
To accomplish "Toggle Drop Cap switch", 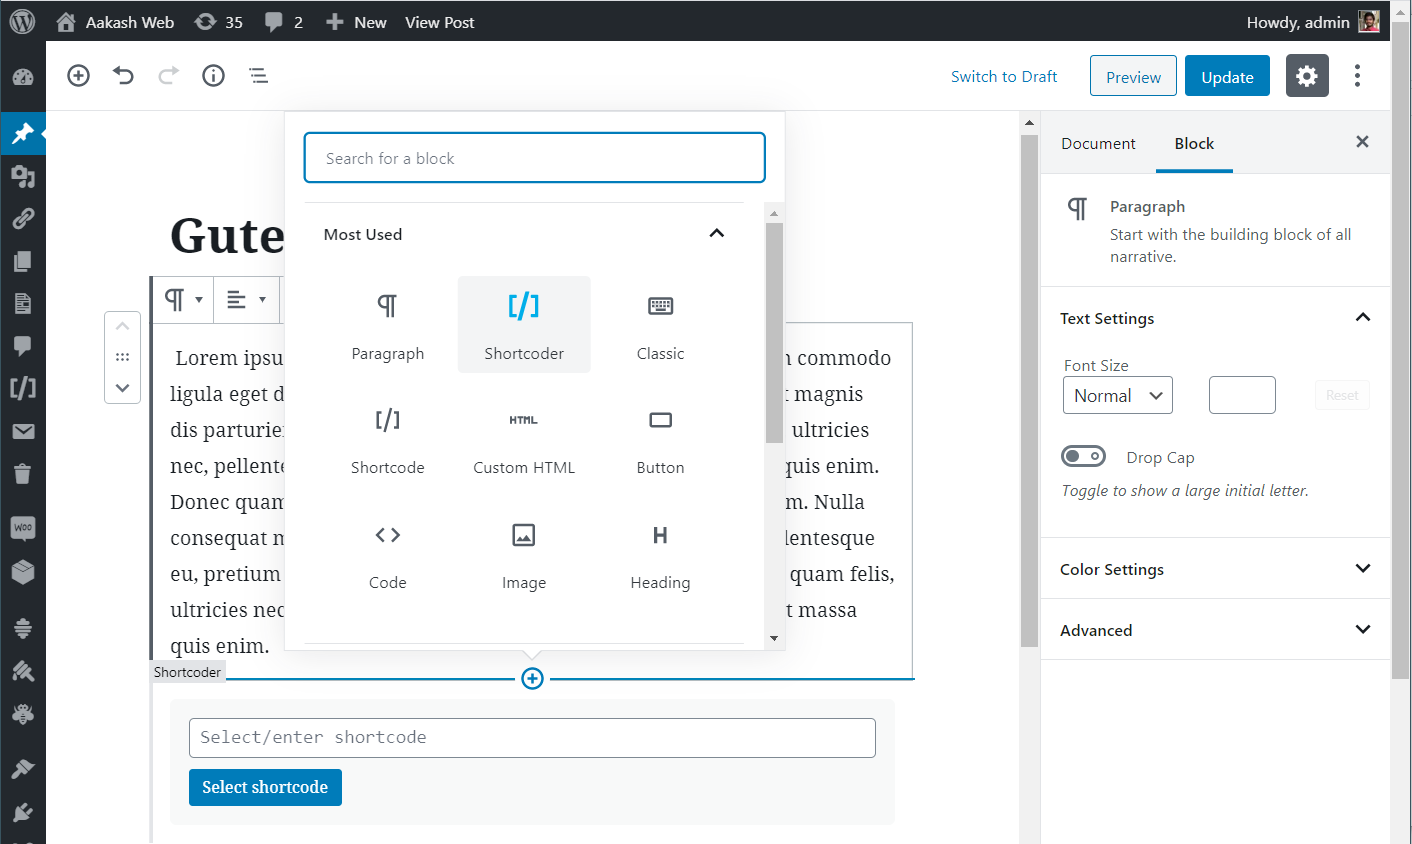I will click(1083, 456).
